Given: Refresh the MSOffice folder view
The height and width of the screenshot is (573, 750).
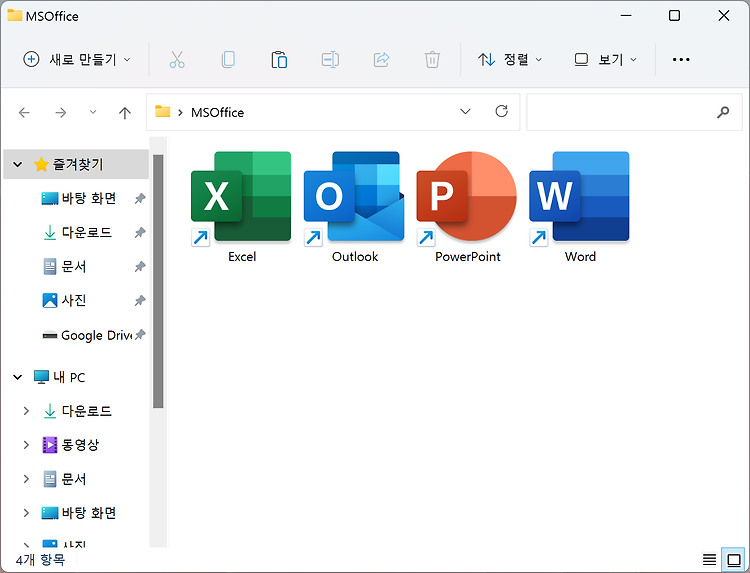Looking at the screenshot, I should tap(501, 111).
